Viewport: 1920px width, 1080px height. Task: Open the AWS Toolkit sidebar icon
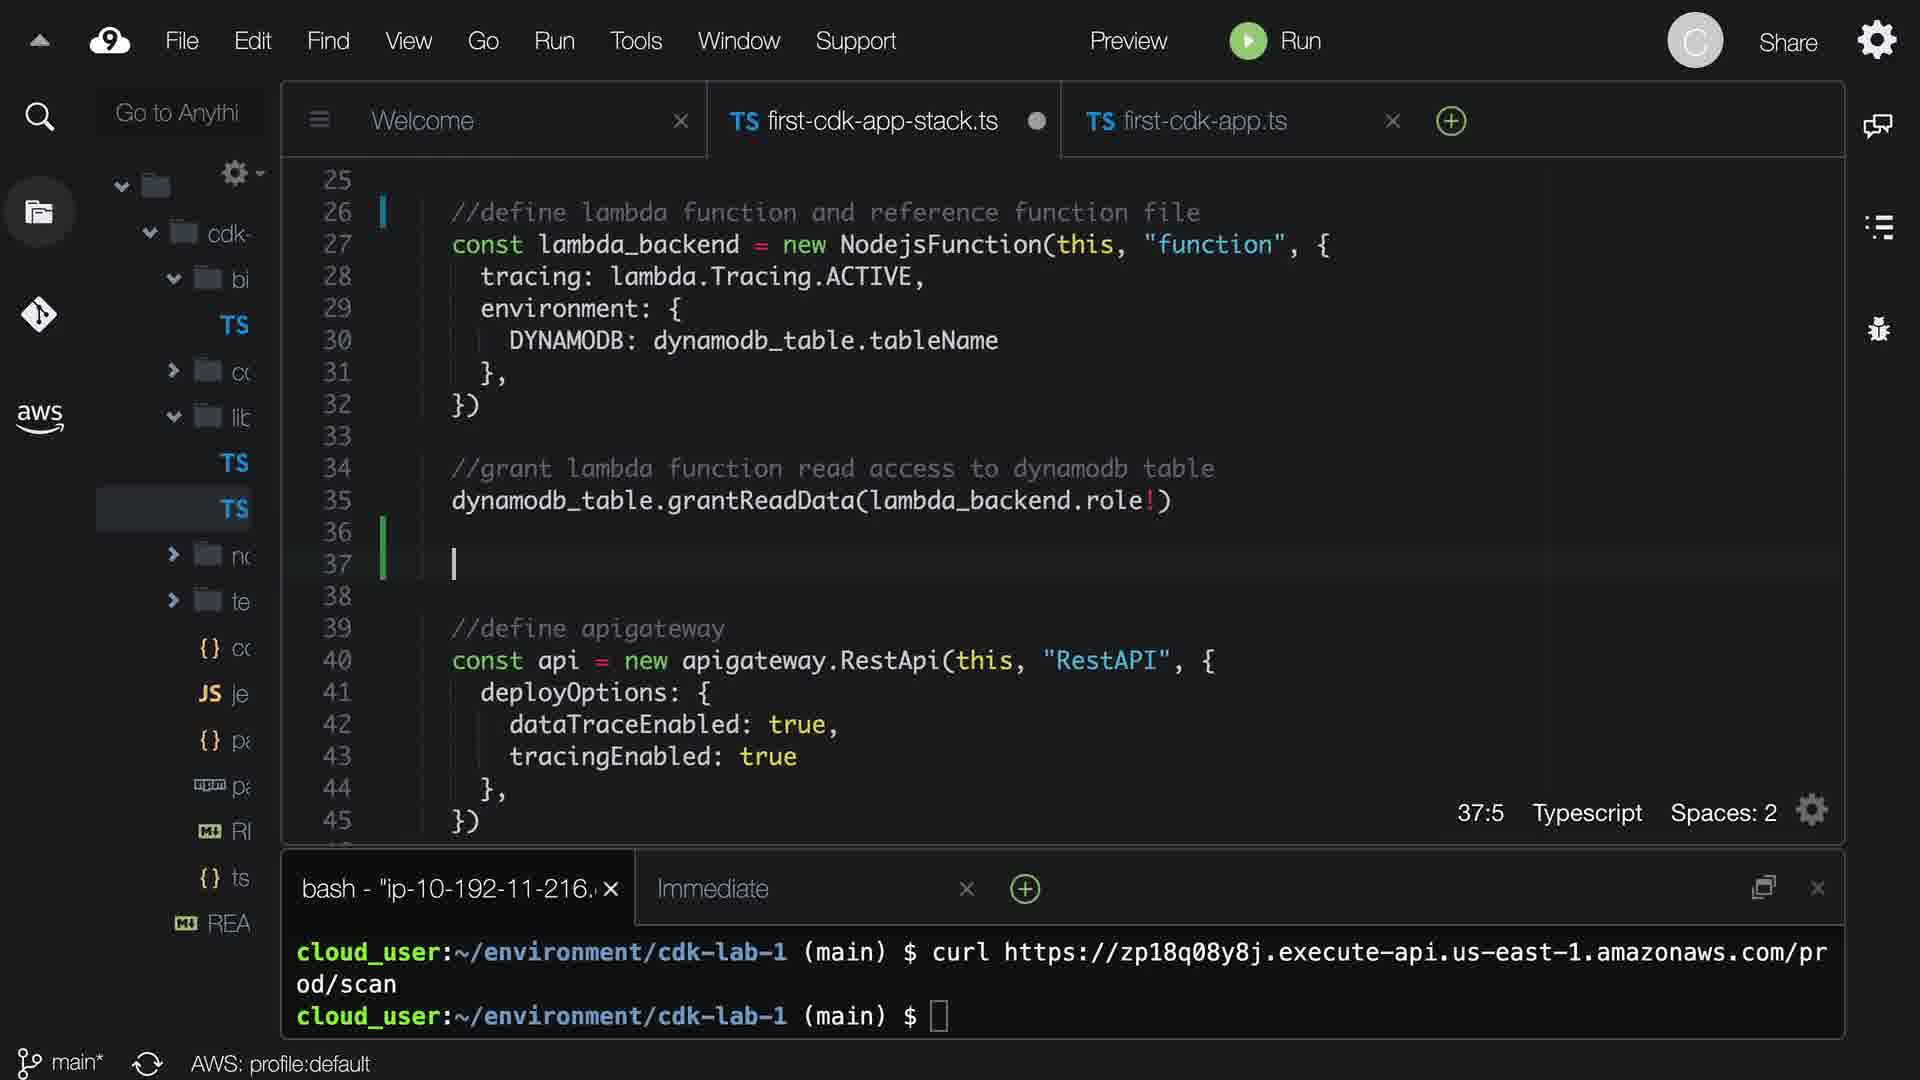[39, 417]
